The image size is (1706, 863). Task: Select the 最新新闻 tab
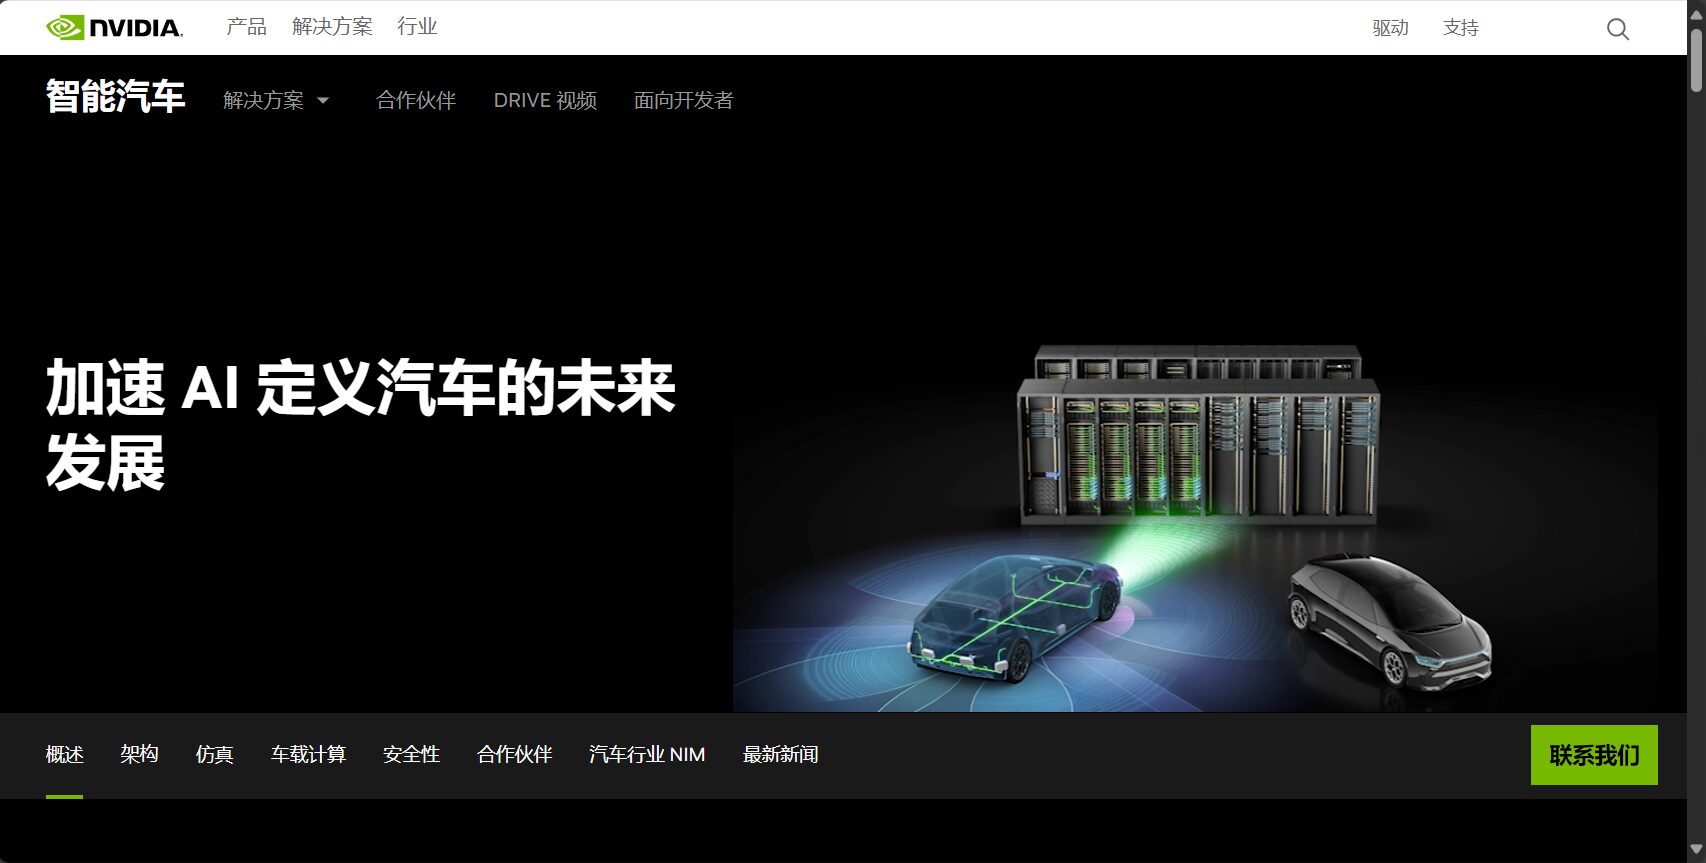780,755
